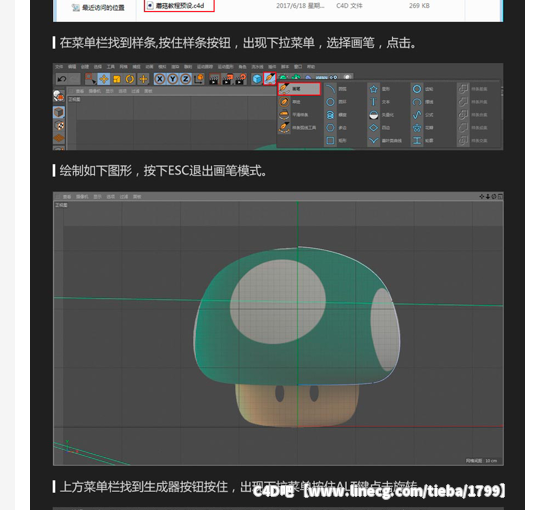Image resolution: width=539 pixels, height=510 pixels.
Task: Click viewport rotate icon at mushroom view corner
Action: 494,196
